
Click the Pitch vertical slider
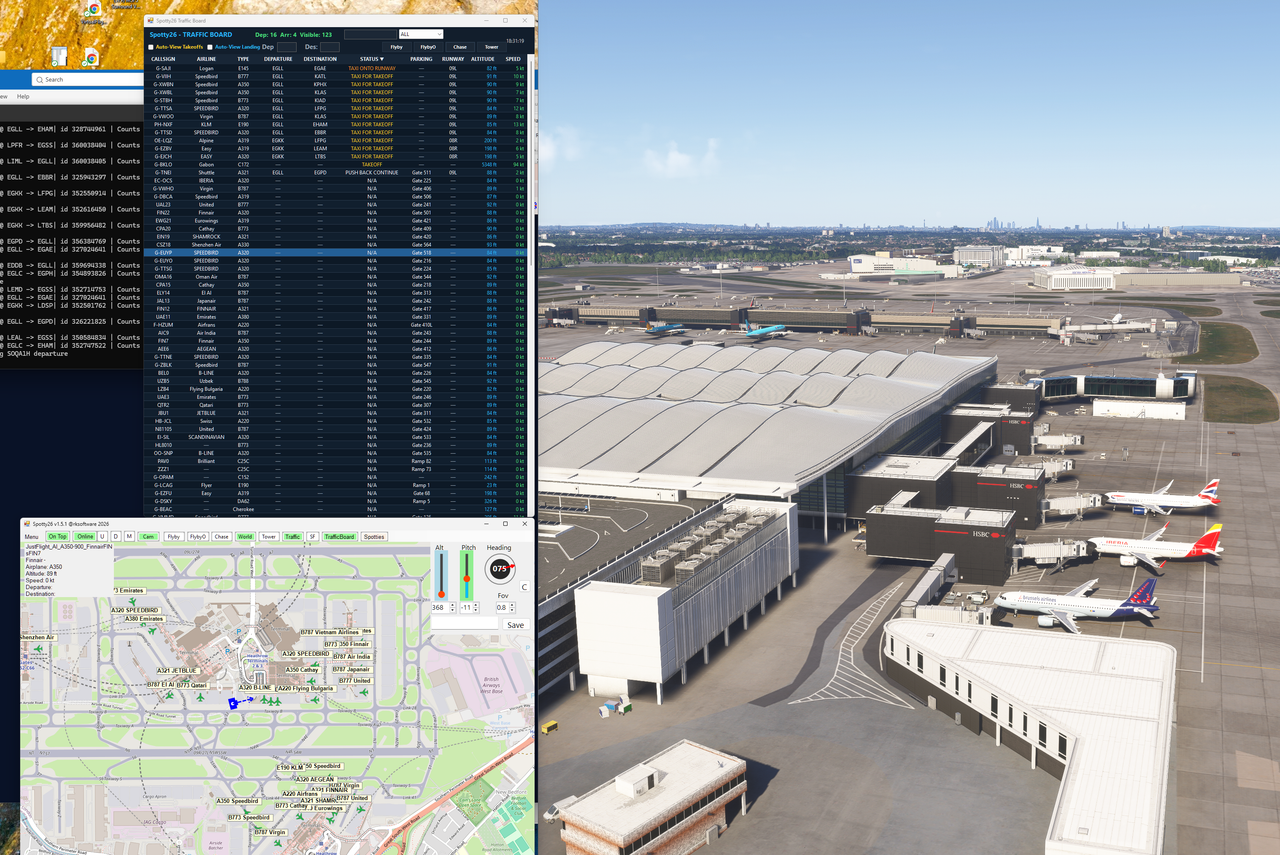pyautogui.click(x=466, y=576)
